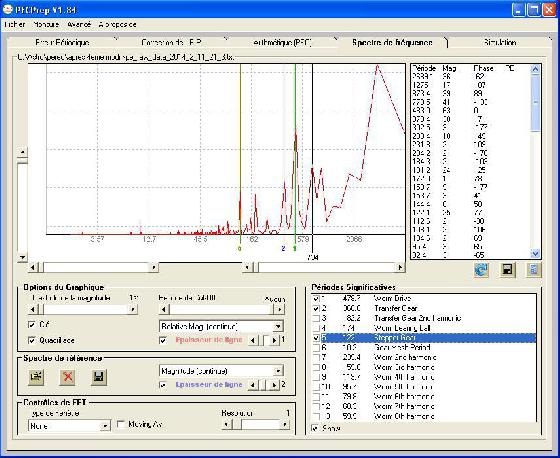Click the right arrow of the magnitude scale slider

pos(133,309)
